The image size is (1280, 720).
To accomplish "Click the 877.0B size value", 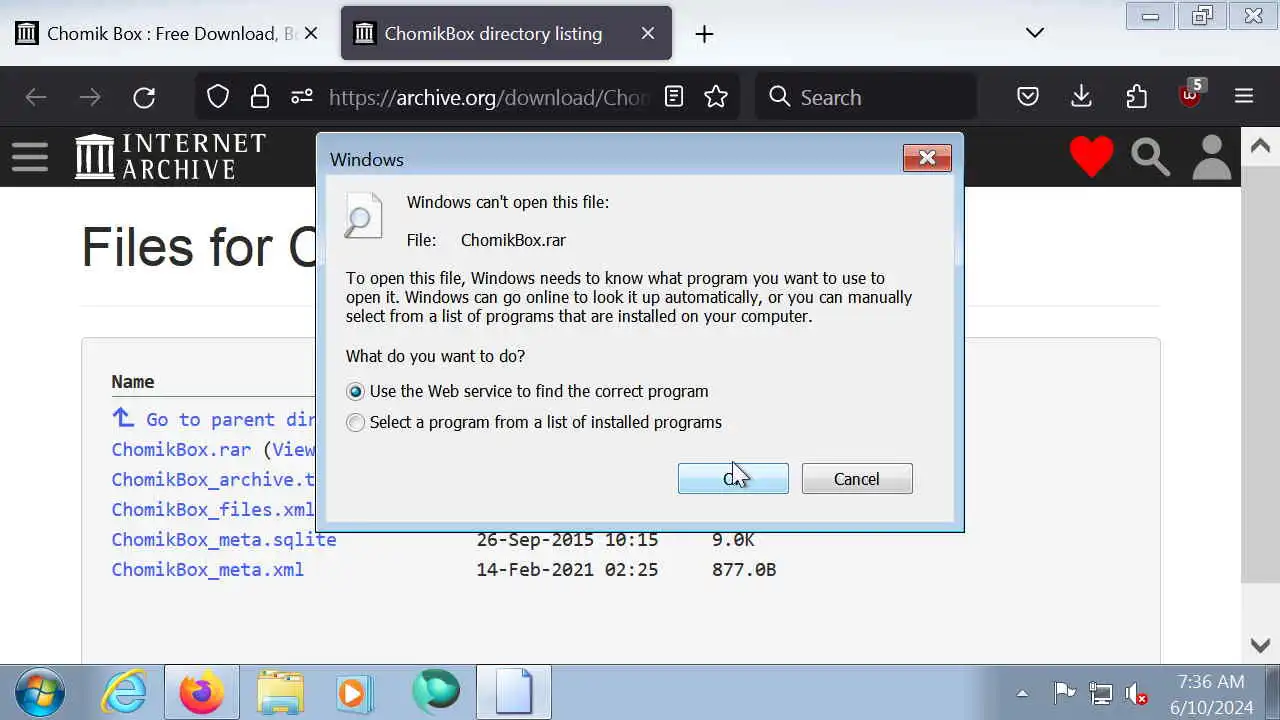I will point(744,570).
